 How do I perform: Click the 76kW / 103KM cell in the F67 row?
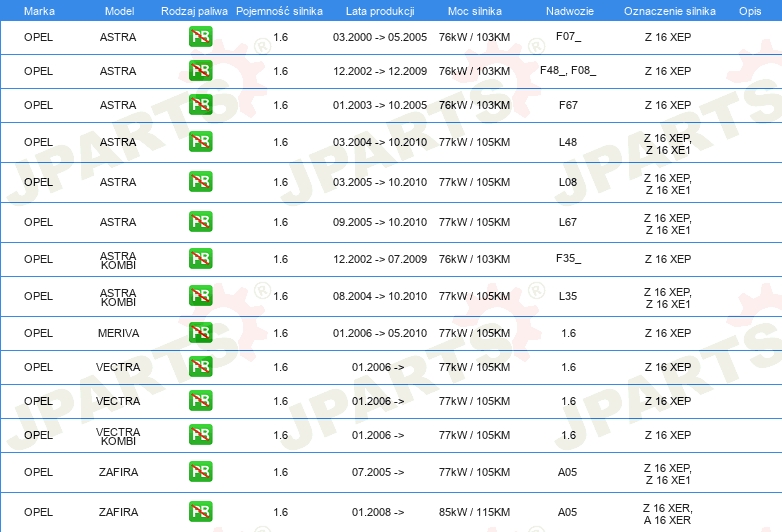(474, 105)
